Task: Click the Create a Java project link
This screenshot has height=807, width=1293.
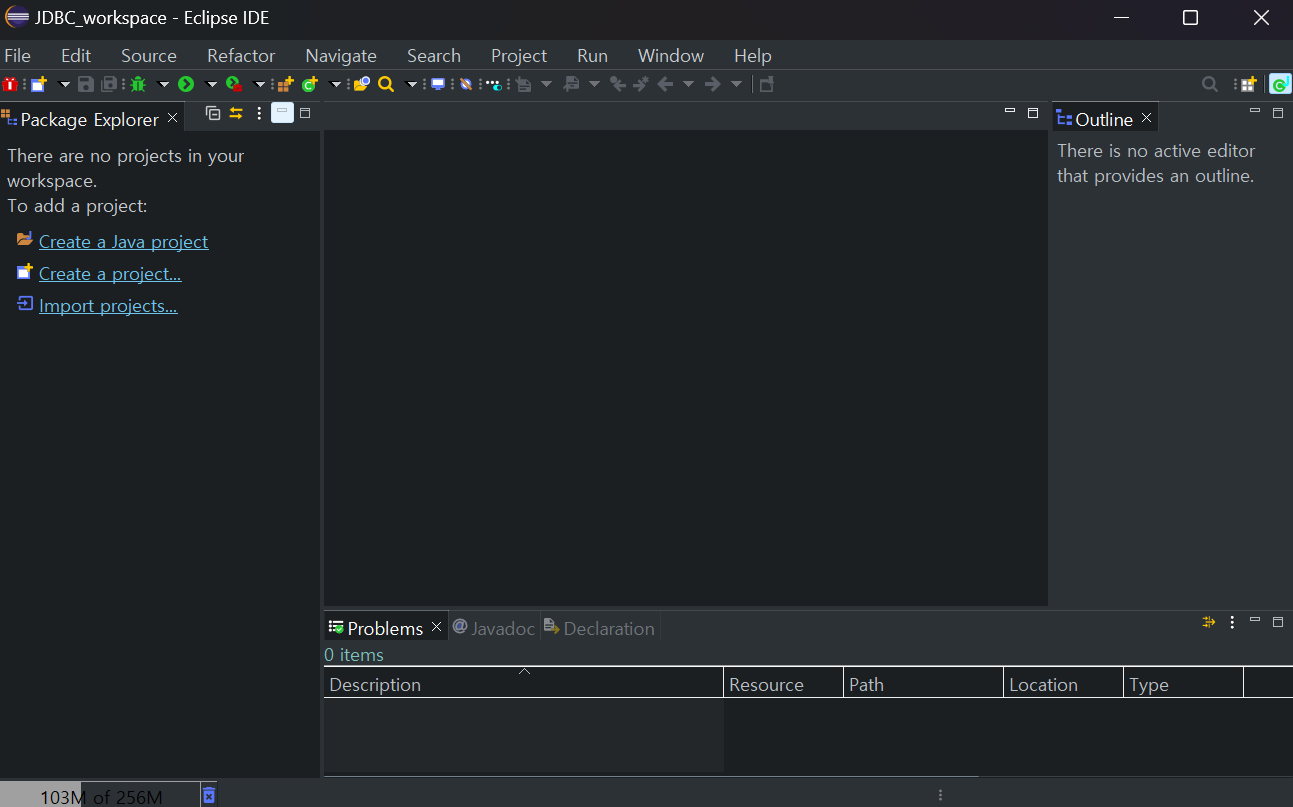Action: pos(123,242)
